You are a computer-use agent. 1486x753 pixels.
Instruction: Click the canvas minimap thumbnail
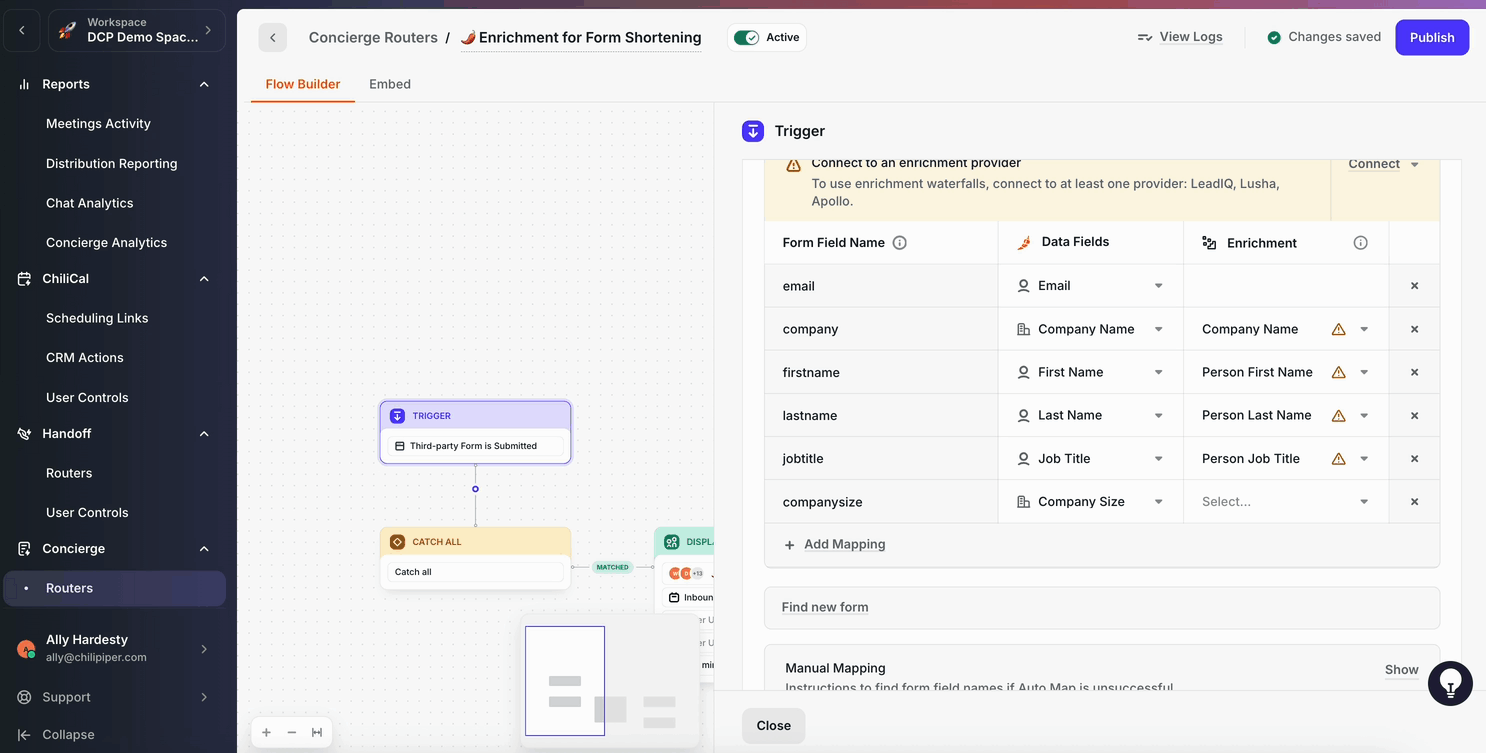[610, 682]
